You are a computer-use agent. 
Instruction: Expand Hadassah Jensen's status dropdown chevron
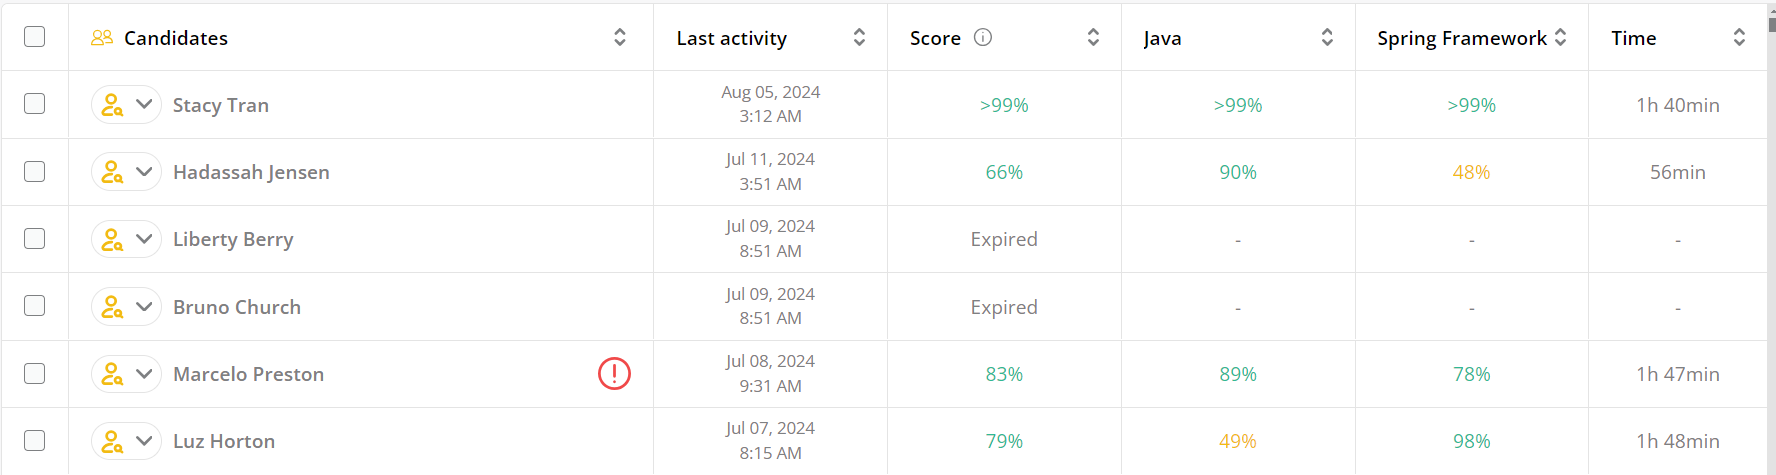click(144, 172)
